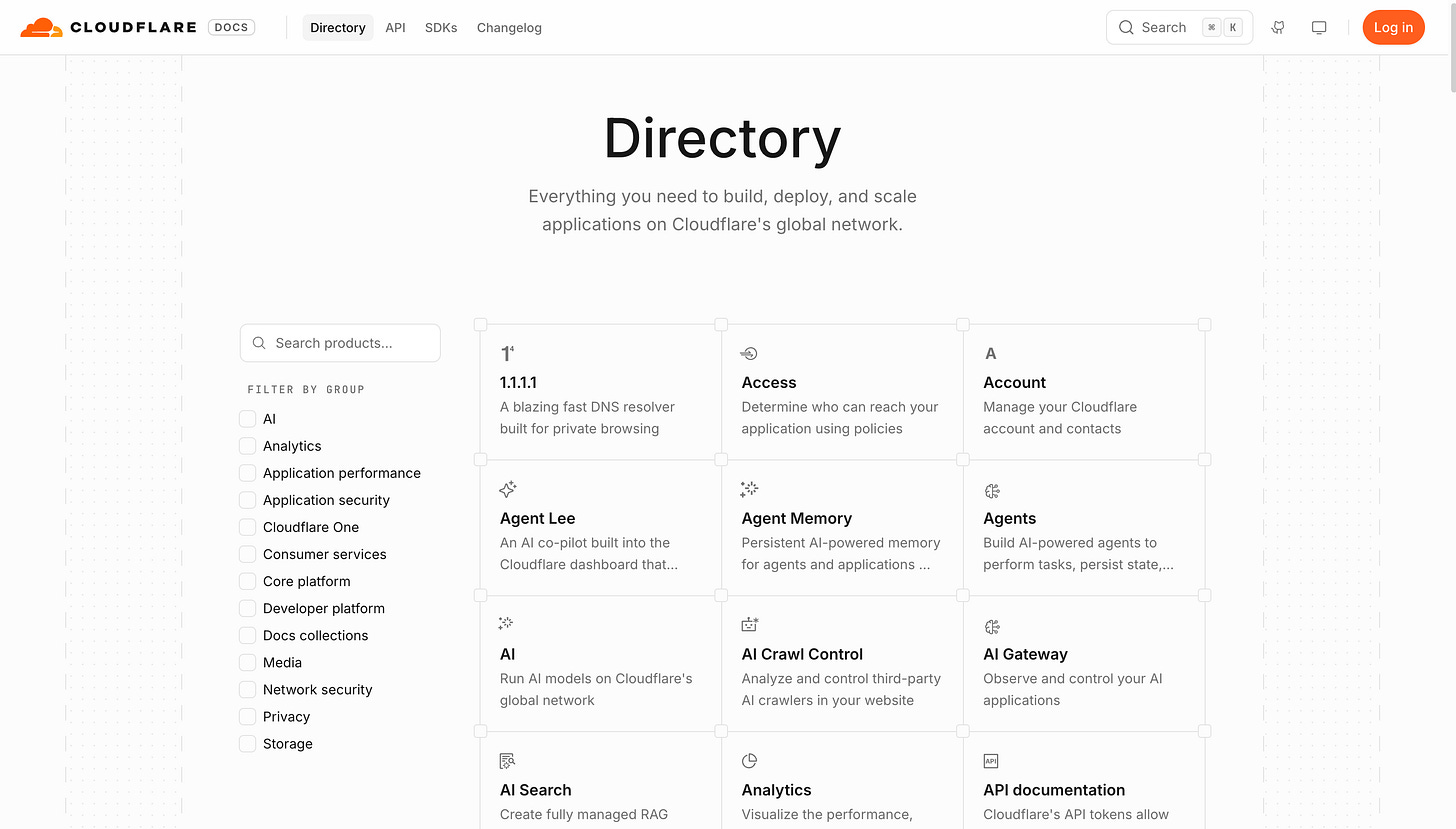1456x829 pixels.
Task: Go to the API nav item
Action: [396, 28]
